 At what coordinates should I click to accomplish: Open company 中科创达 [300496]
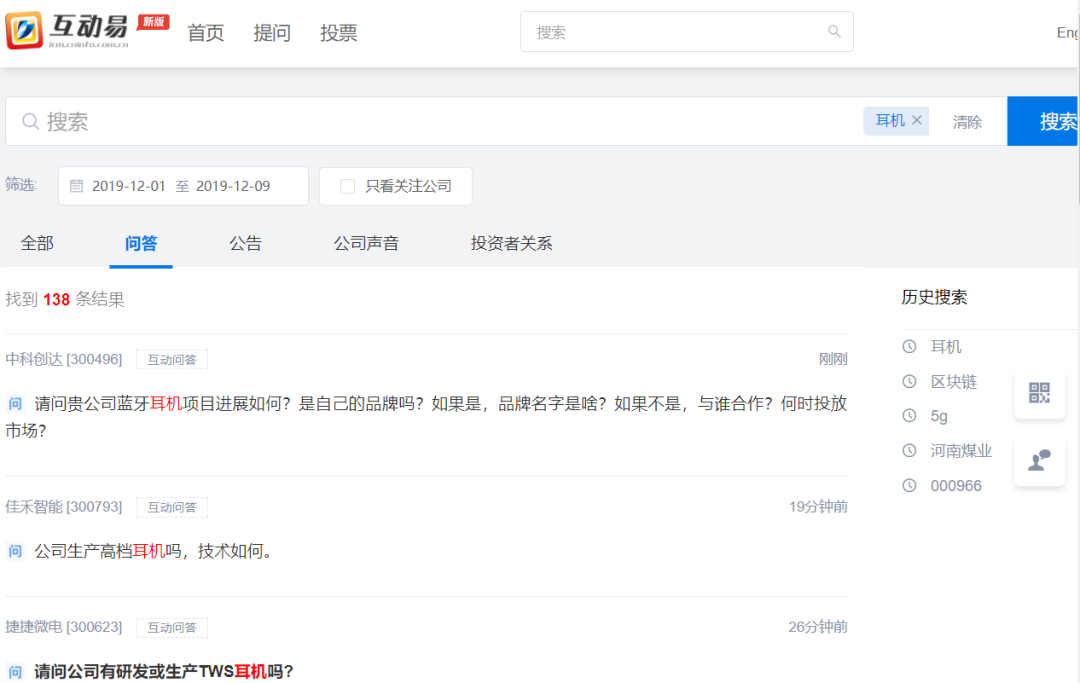point(64,359)
